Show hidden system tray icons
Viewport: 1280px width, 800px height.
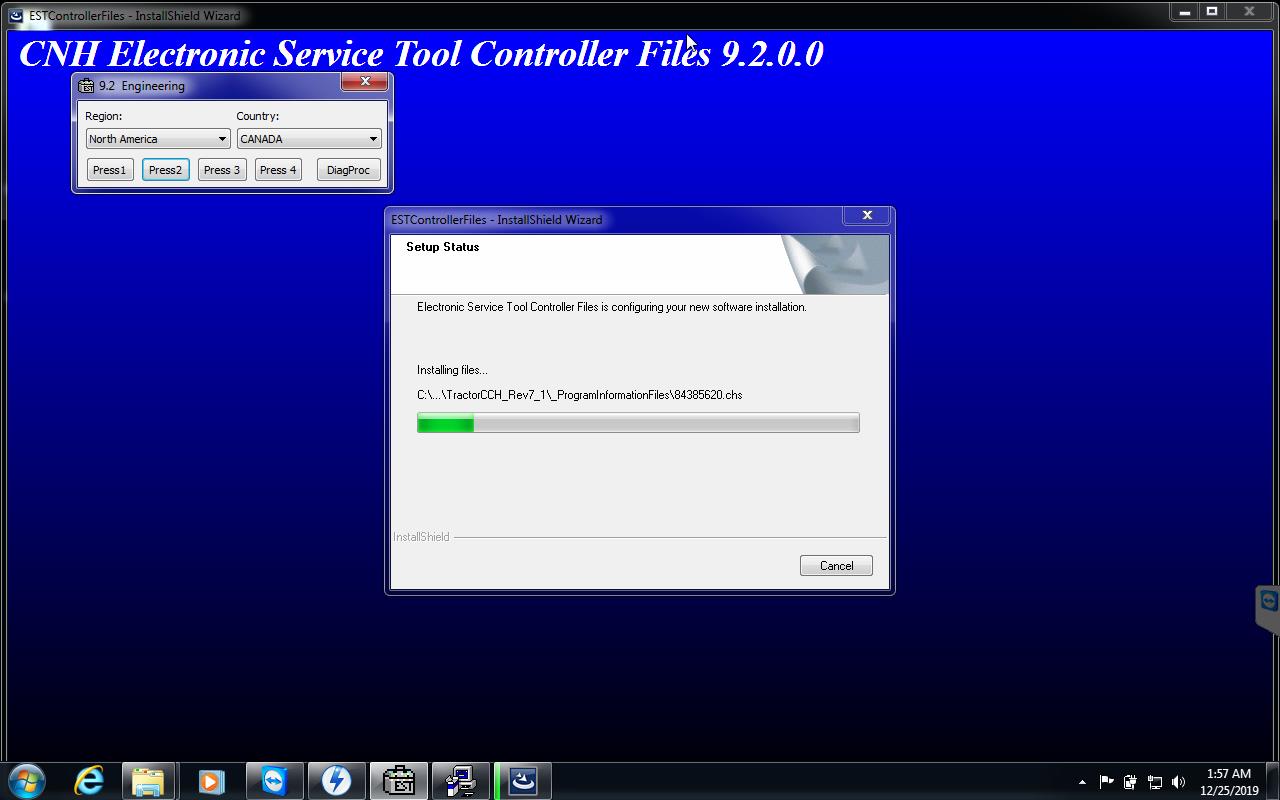1082,782
